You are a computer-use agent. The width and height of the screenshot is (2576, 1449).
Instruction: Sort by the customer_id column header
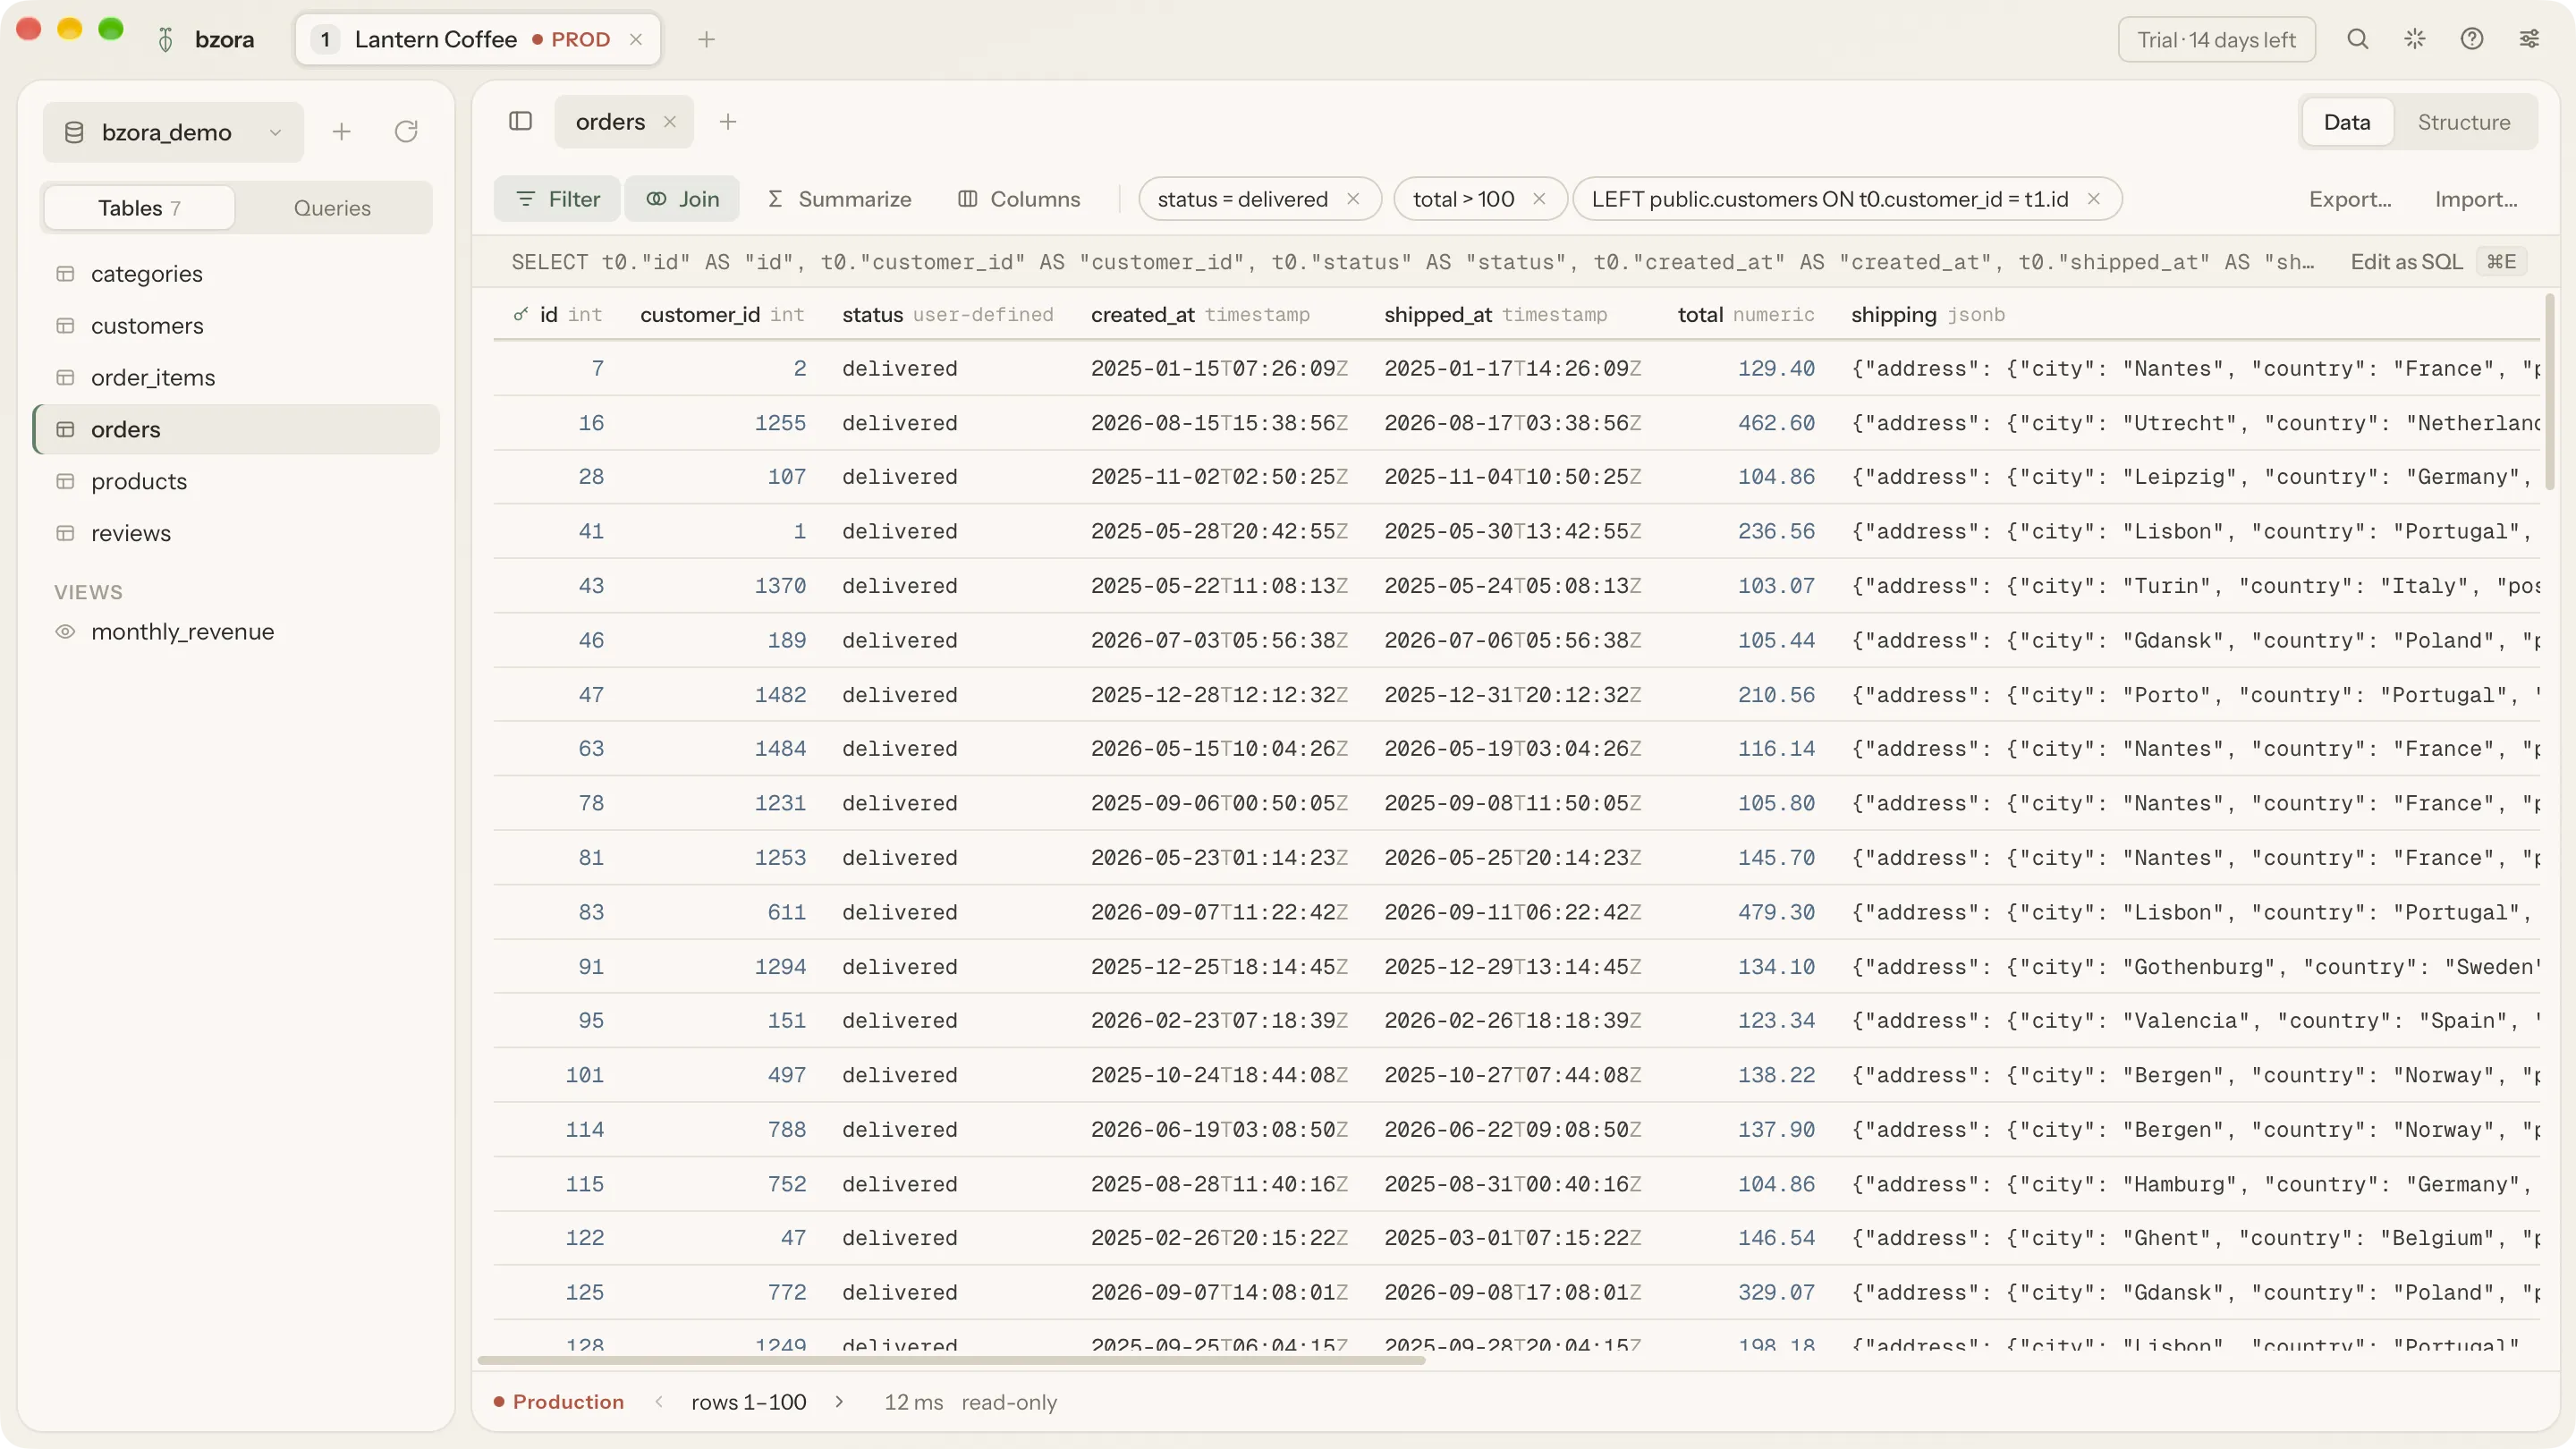click(x=722, y=314)
